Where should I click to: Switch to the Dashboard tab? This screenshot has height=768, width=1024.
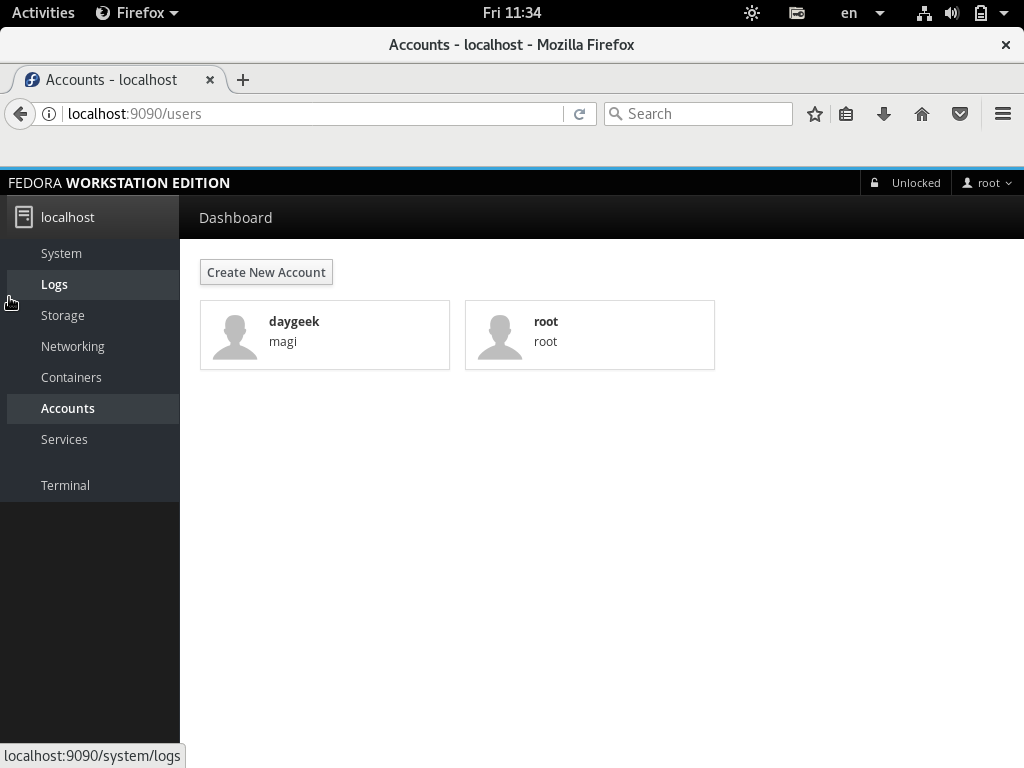(x=236, y=218)
